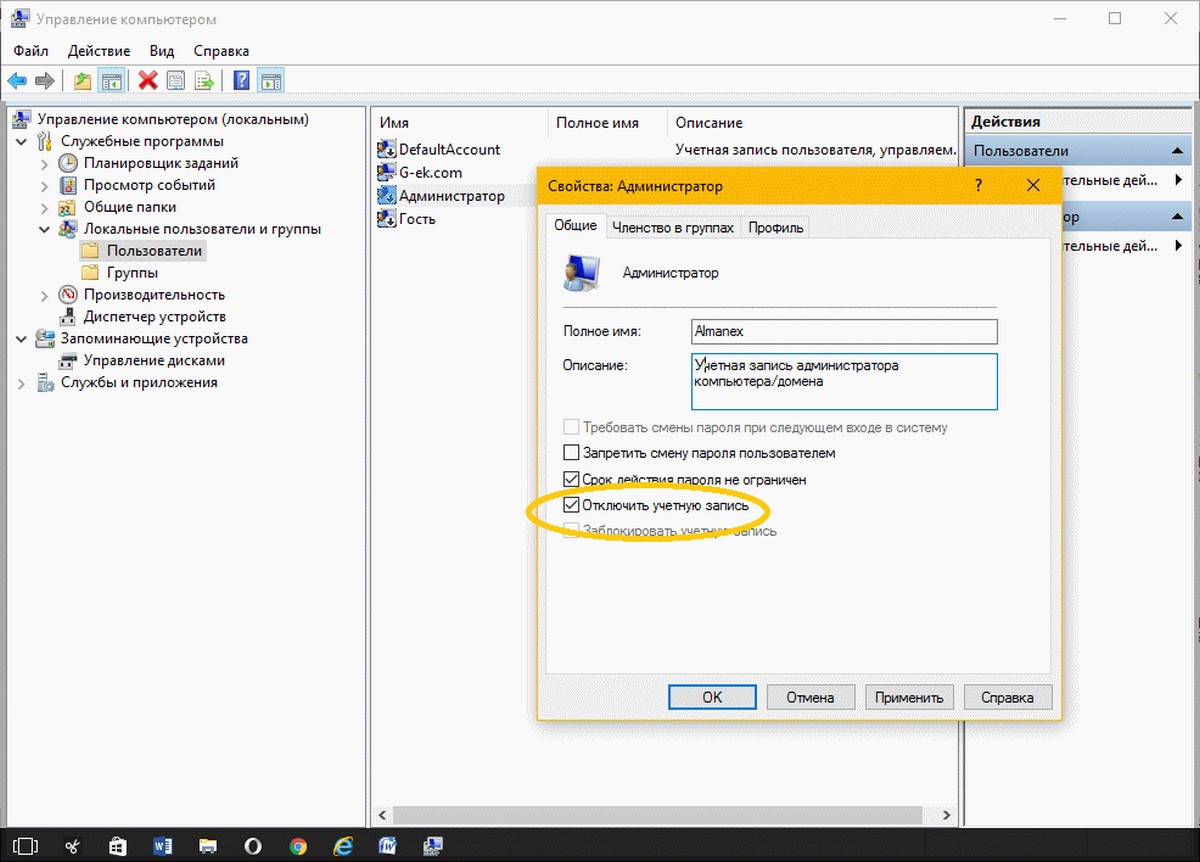
Task: Open the 'Действие' menu
Action: (x=99, y=51)
